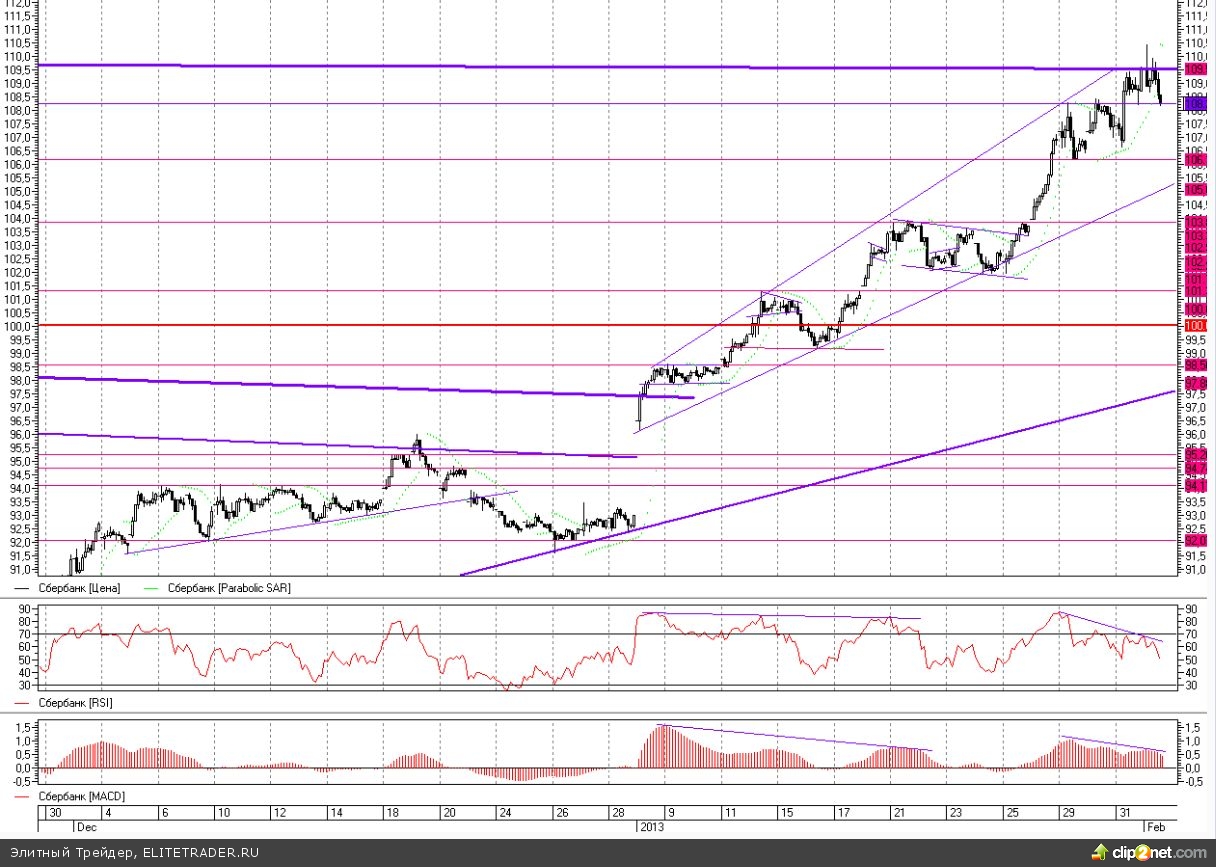Click the pink 98.5 price tag on right axis
Screen dimensions: 1216x867
pos(1194,366)
